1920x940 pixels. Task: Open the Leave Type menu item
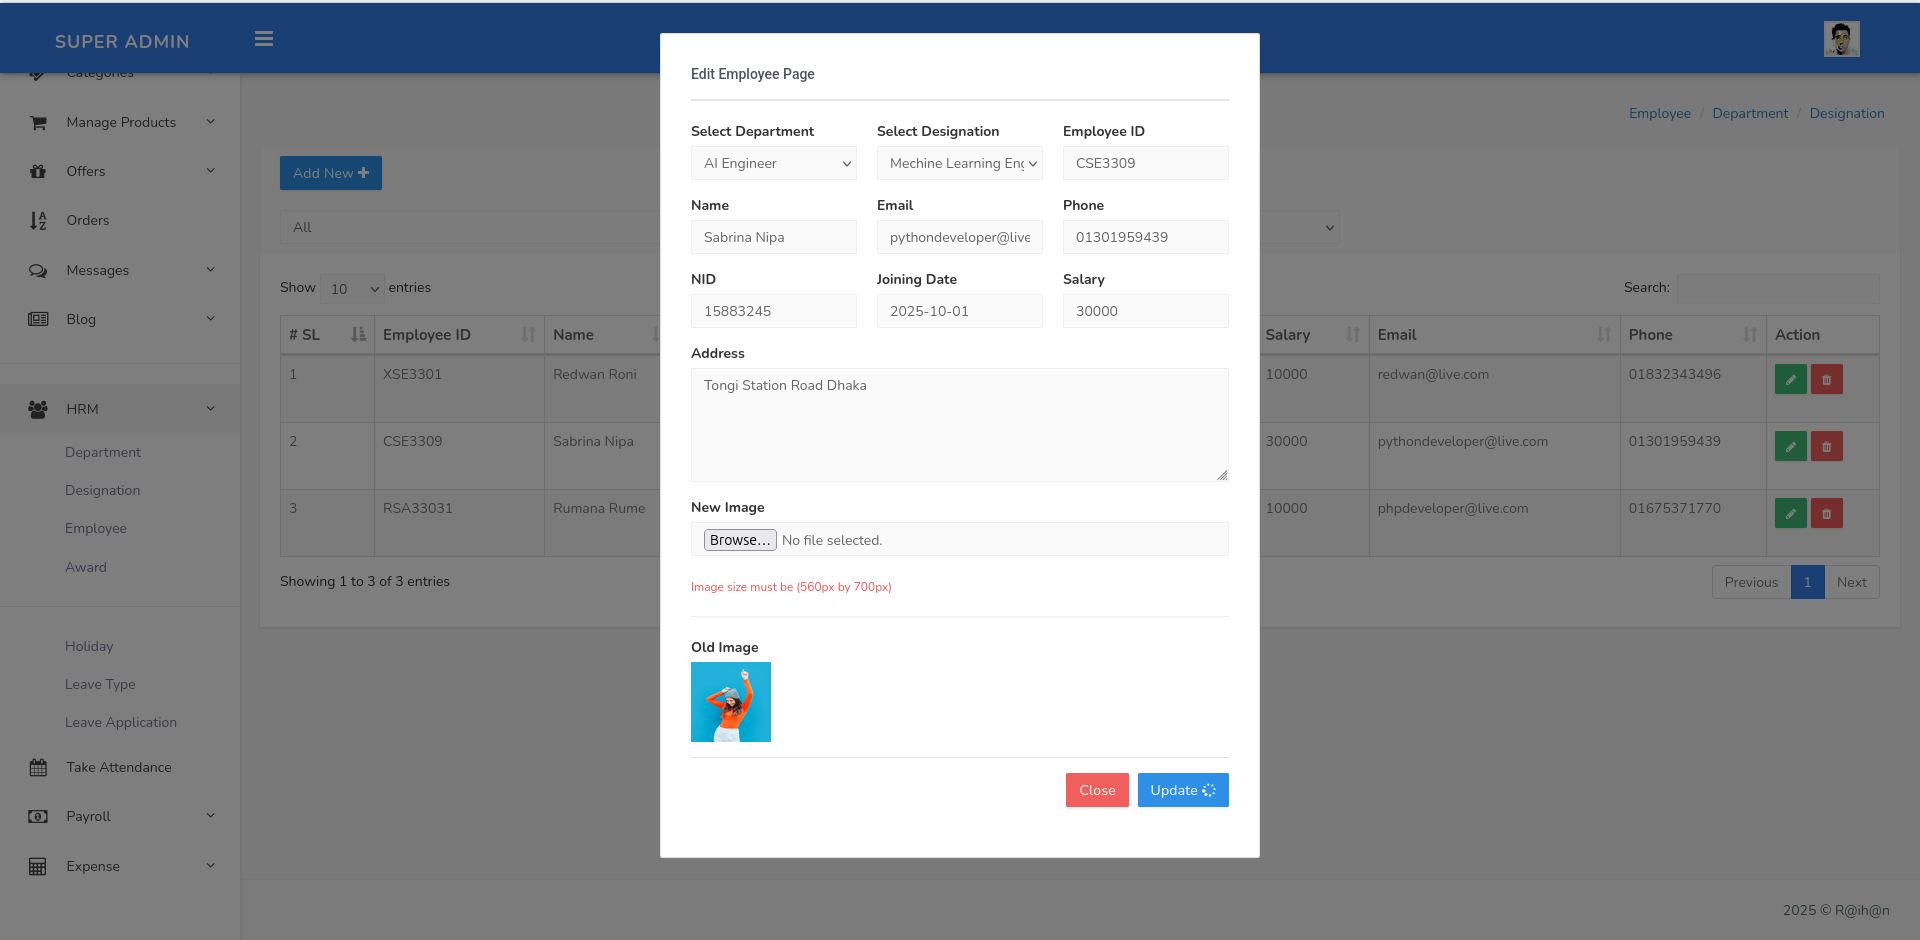(100, 684)
